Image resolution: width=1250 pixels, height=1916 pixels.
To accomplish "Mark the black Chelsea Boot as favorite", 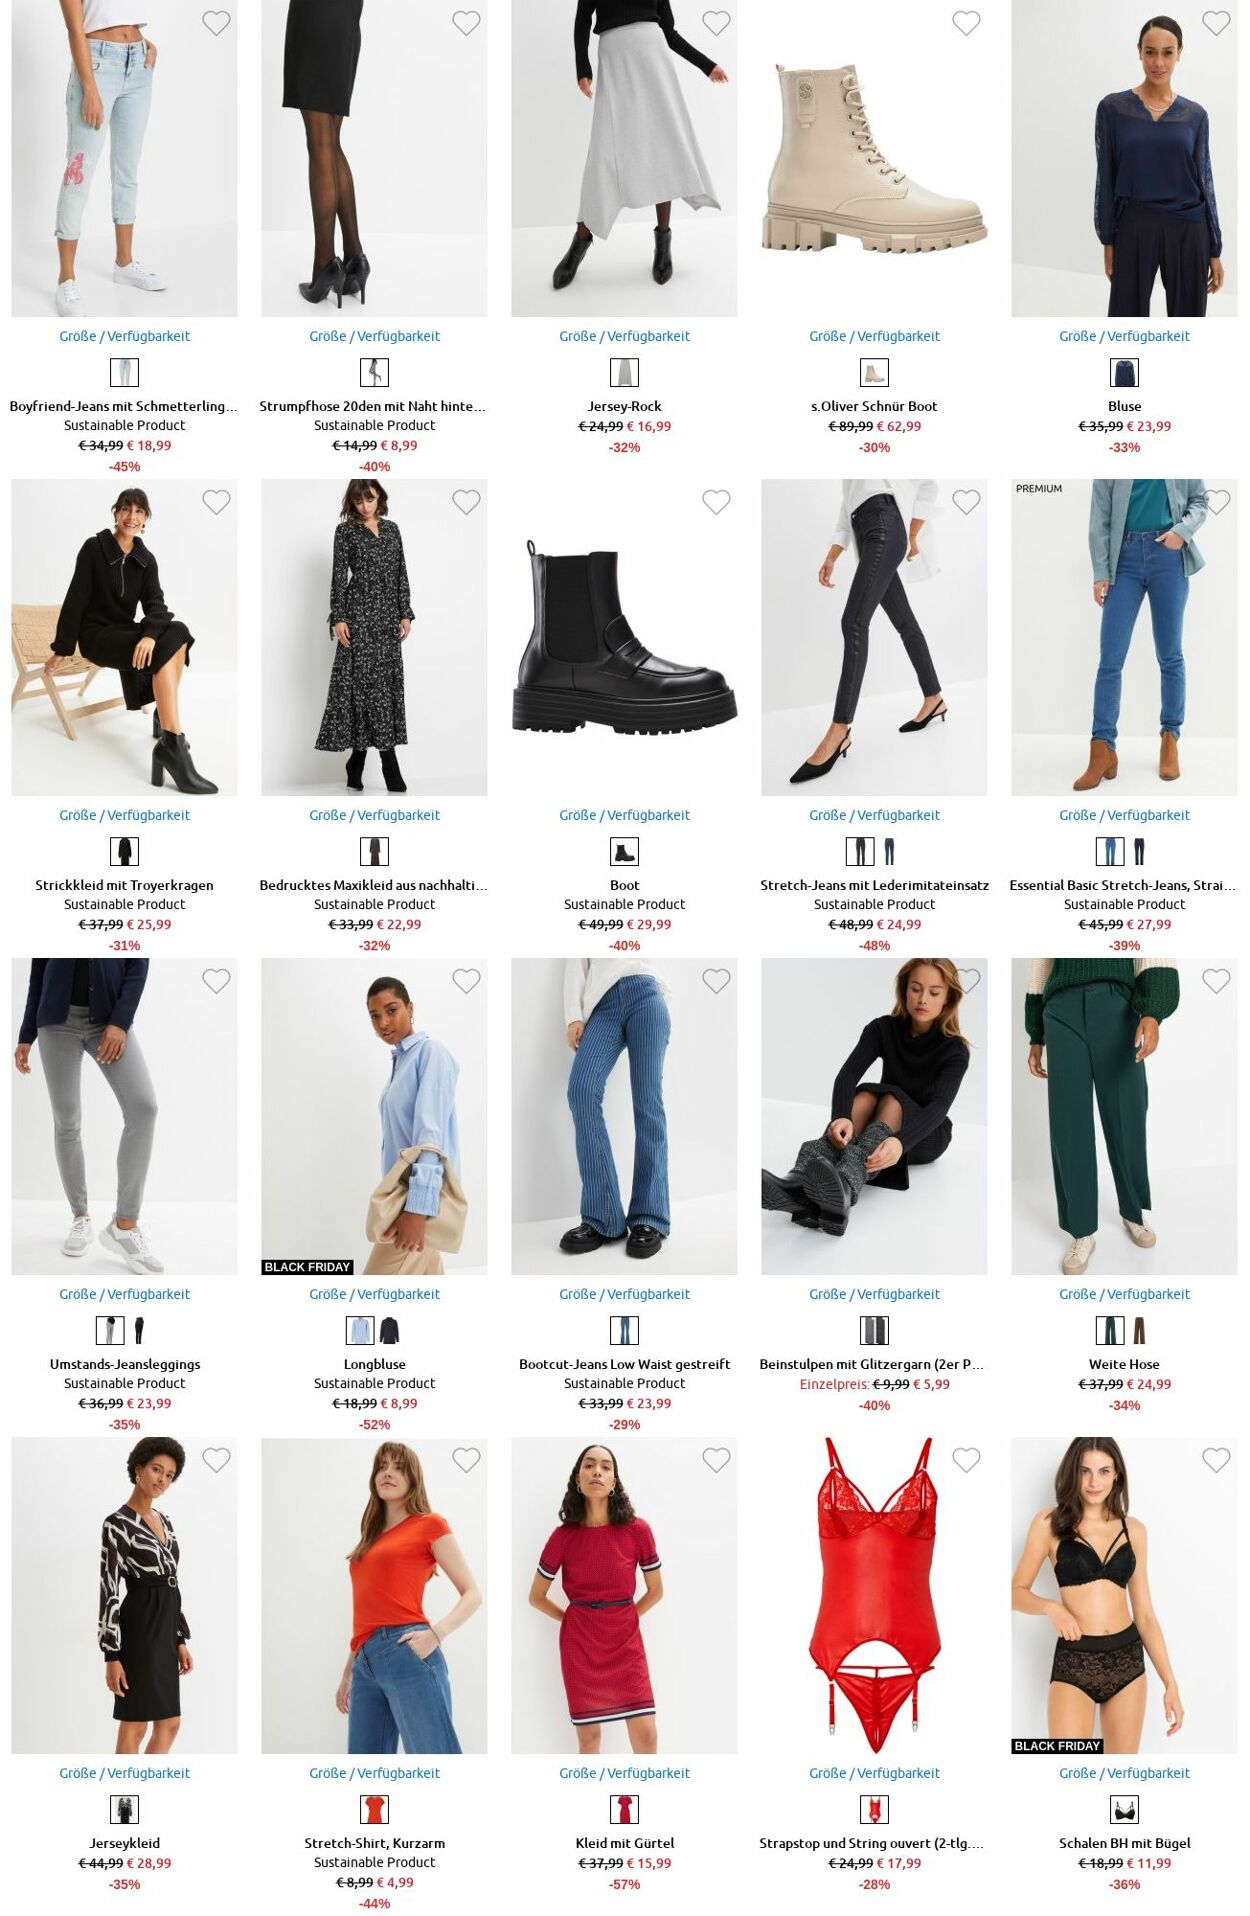I will 716,502.
